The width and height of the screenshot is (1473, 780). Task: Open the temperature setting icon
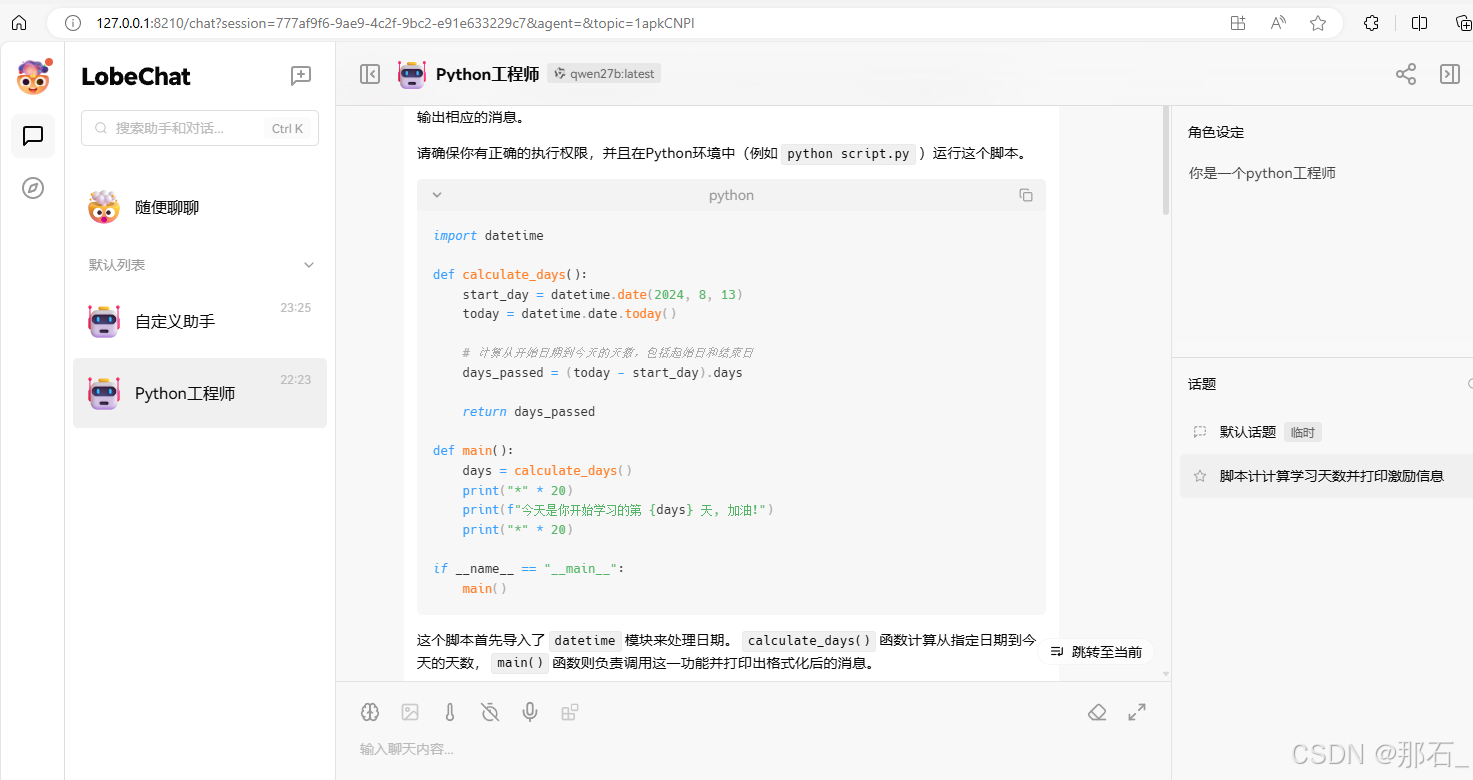pyautogui.click(x=450, y=712)
